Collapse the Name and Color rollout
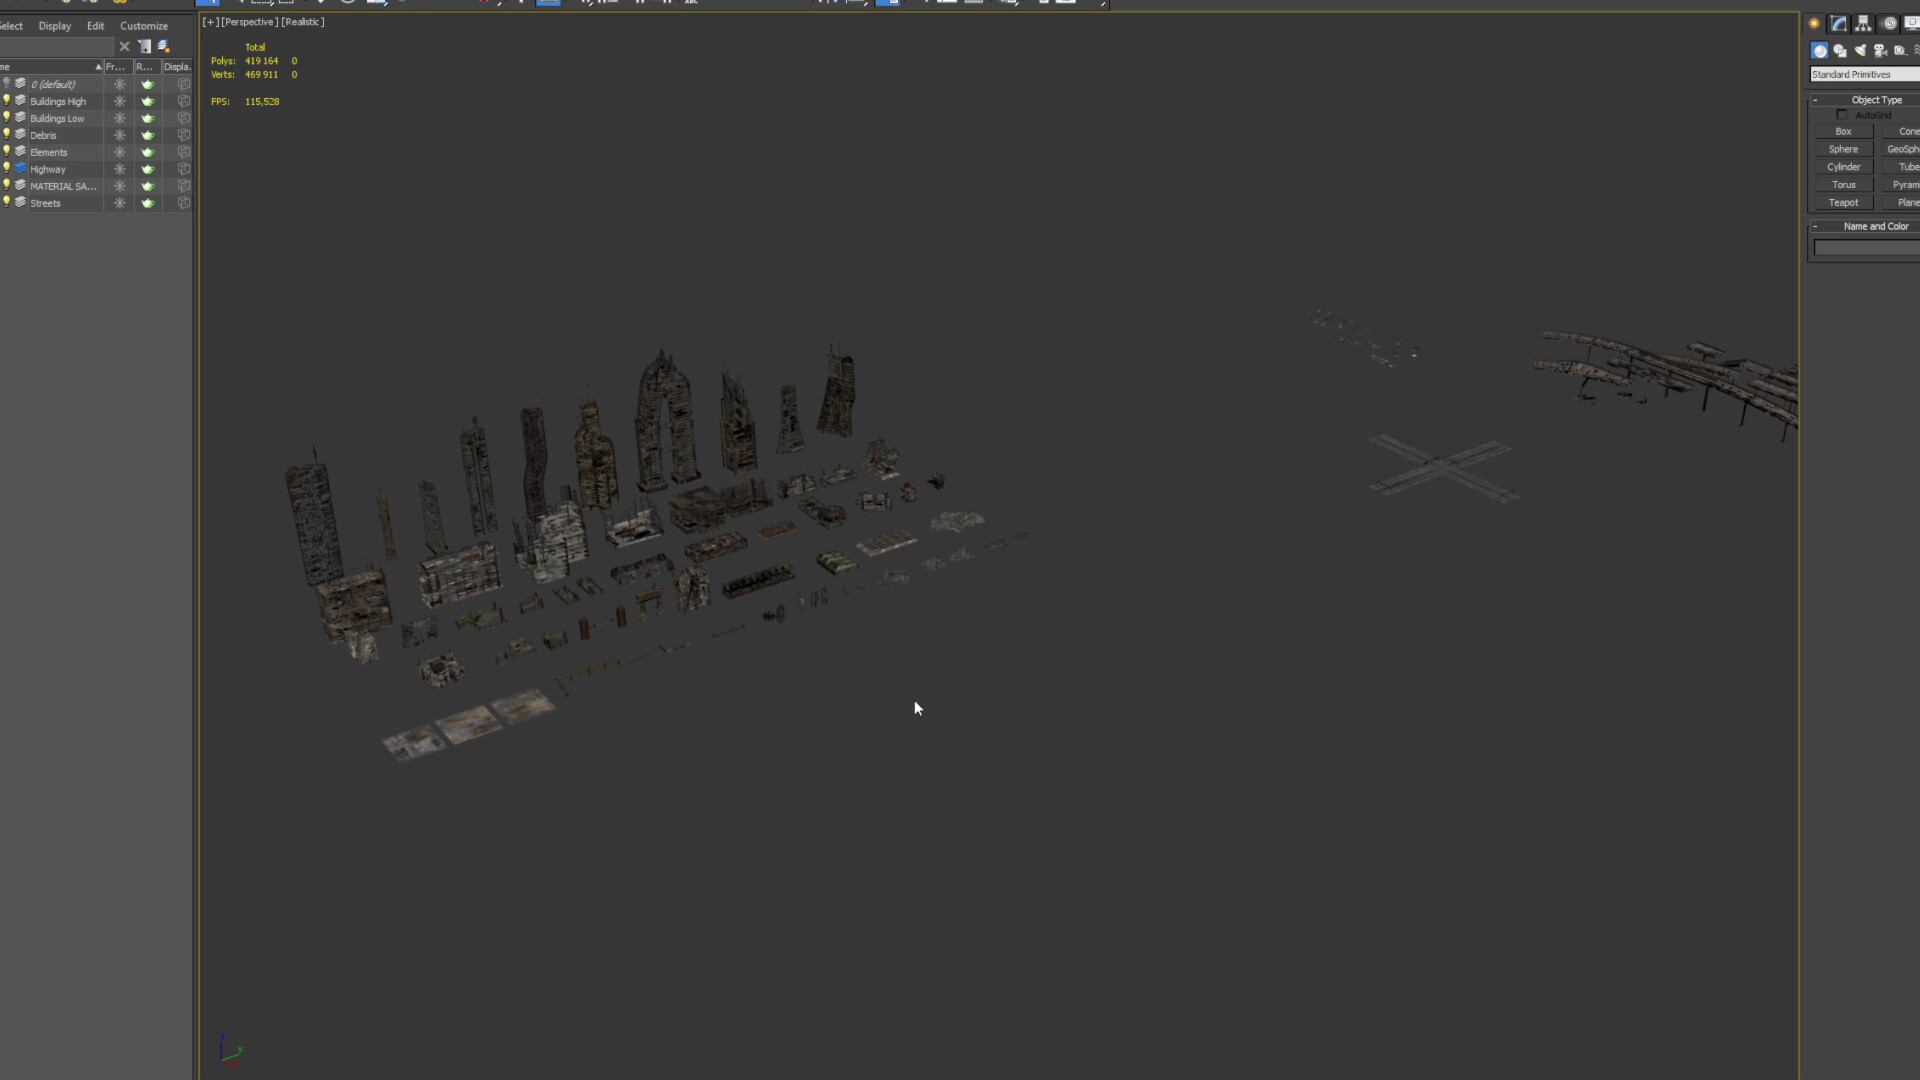1920x1080 pixels. click(x=1817, y=226)
